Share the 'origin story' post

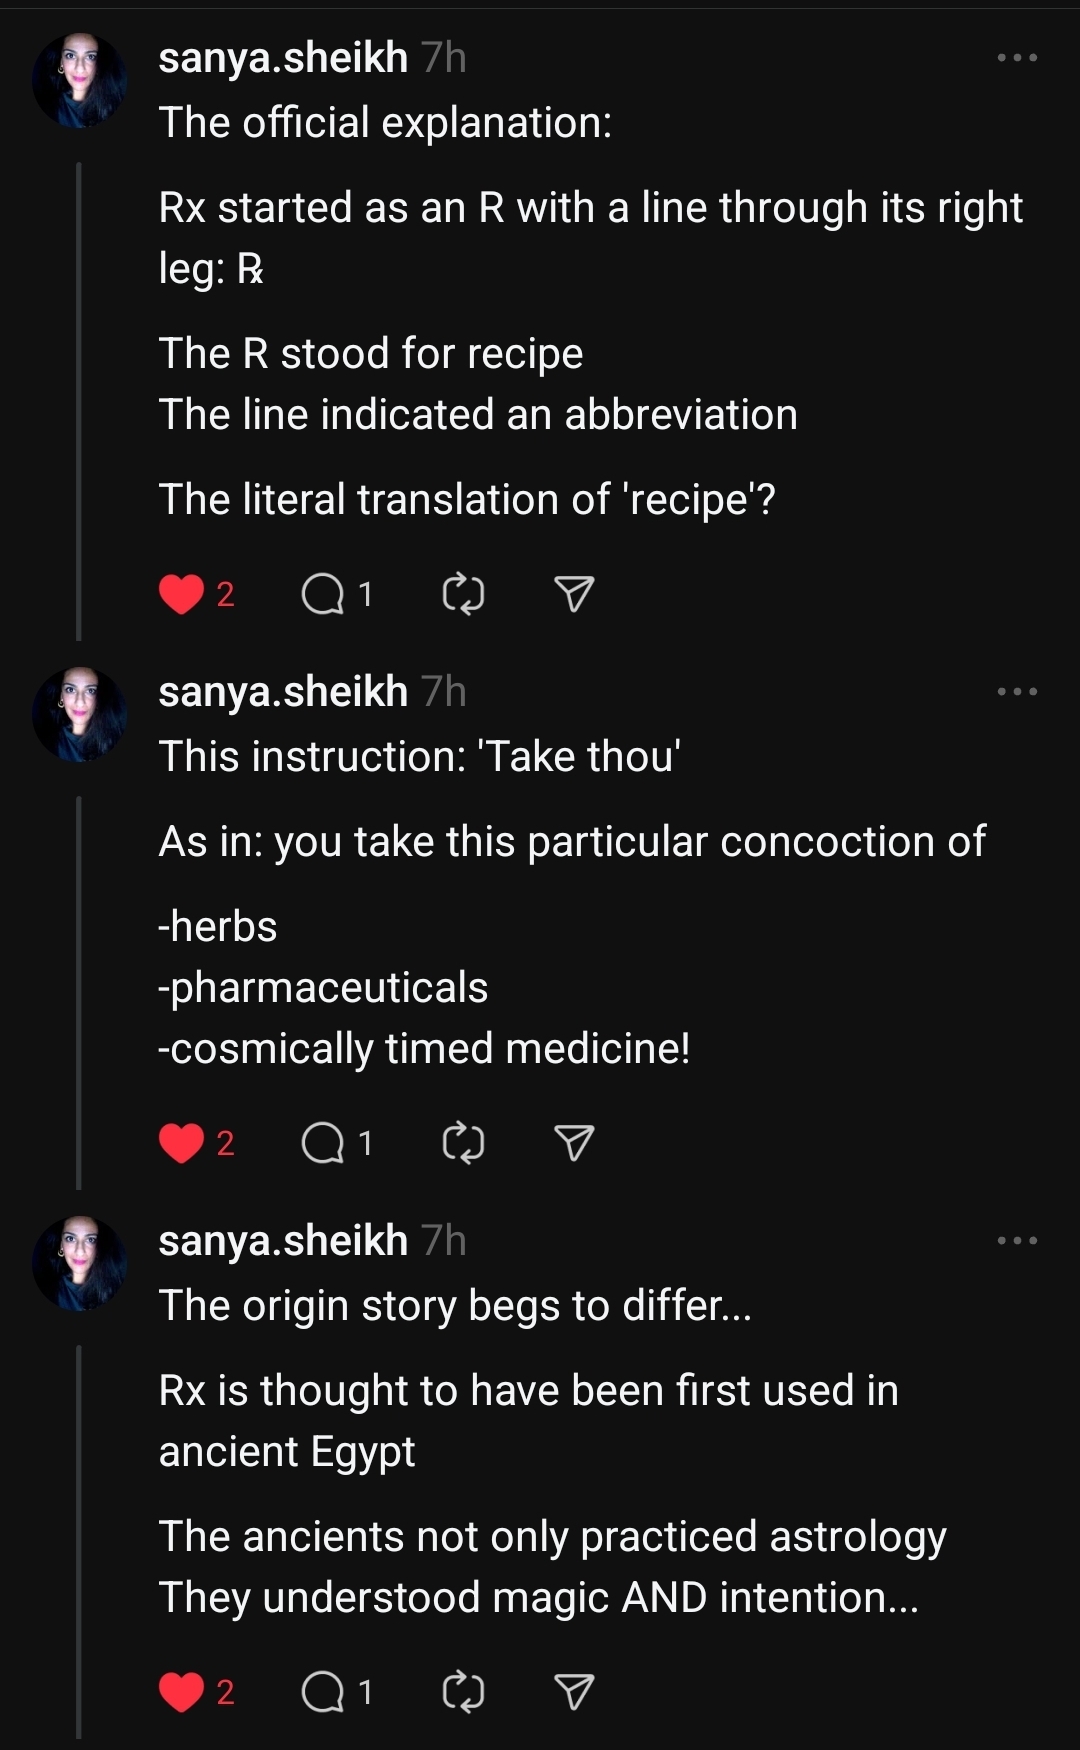click(574, 1692)
